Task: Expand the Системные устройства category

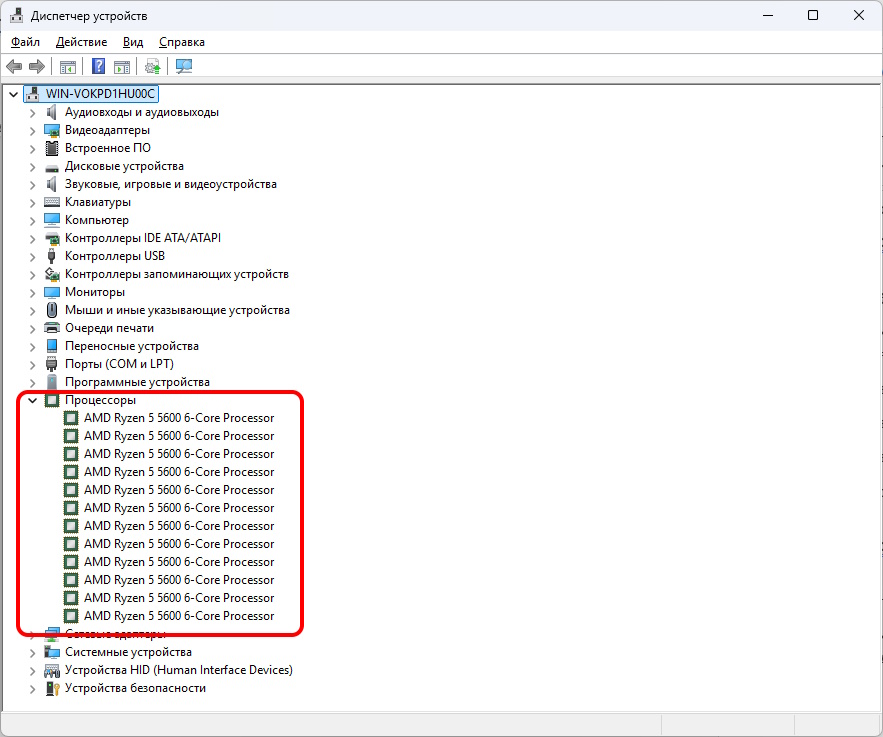Action: (33, 653)
